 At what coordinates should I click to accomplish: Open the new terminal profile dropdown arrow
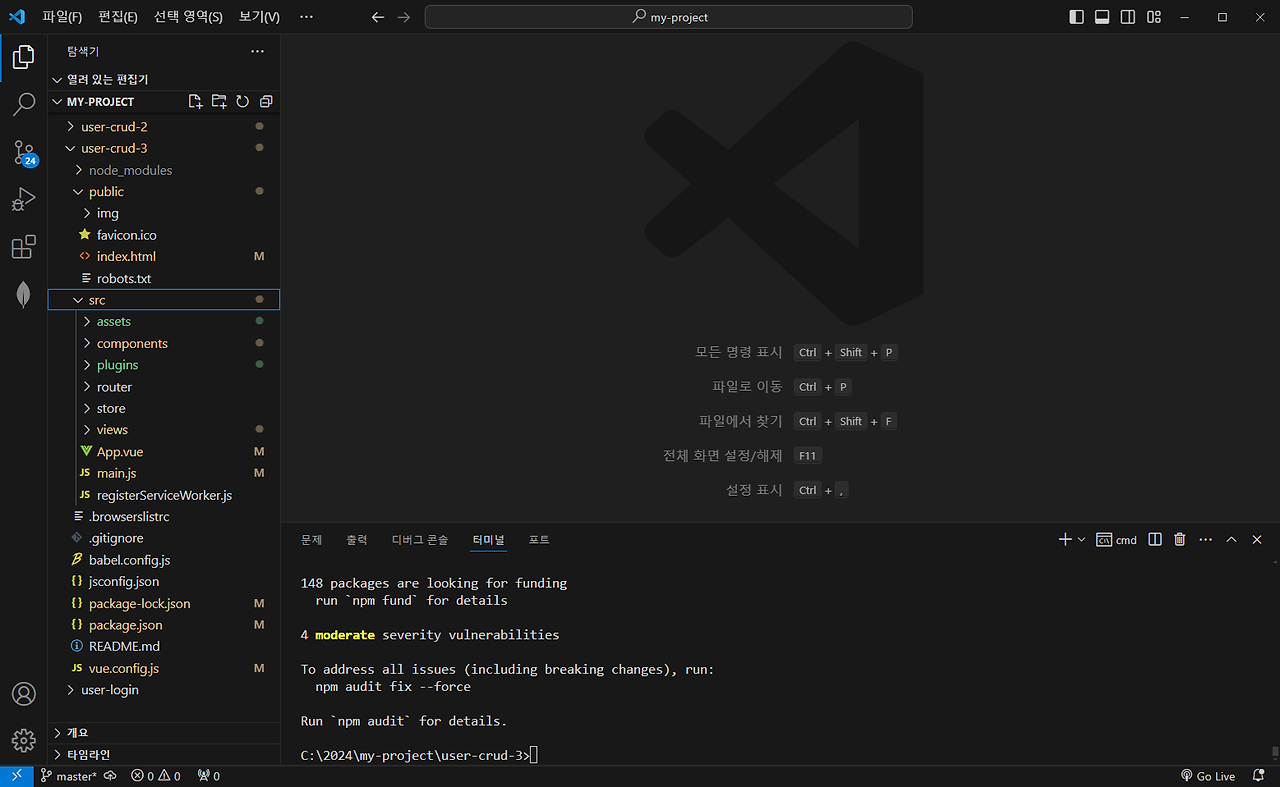[1081, 539]
